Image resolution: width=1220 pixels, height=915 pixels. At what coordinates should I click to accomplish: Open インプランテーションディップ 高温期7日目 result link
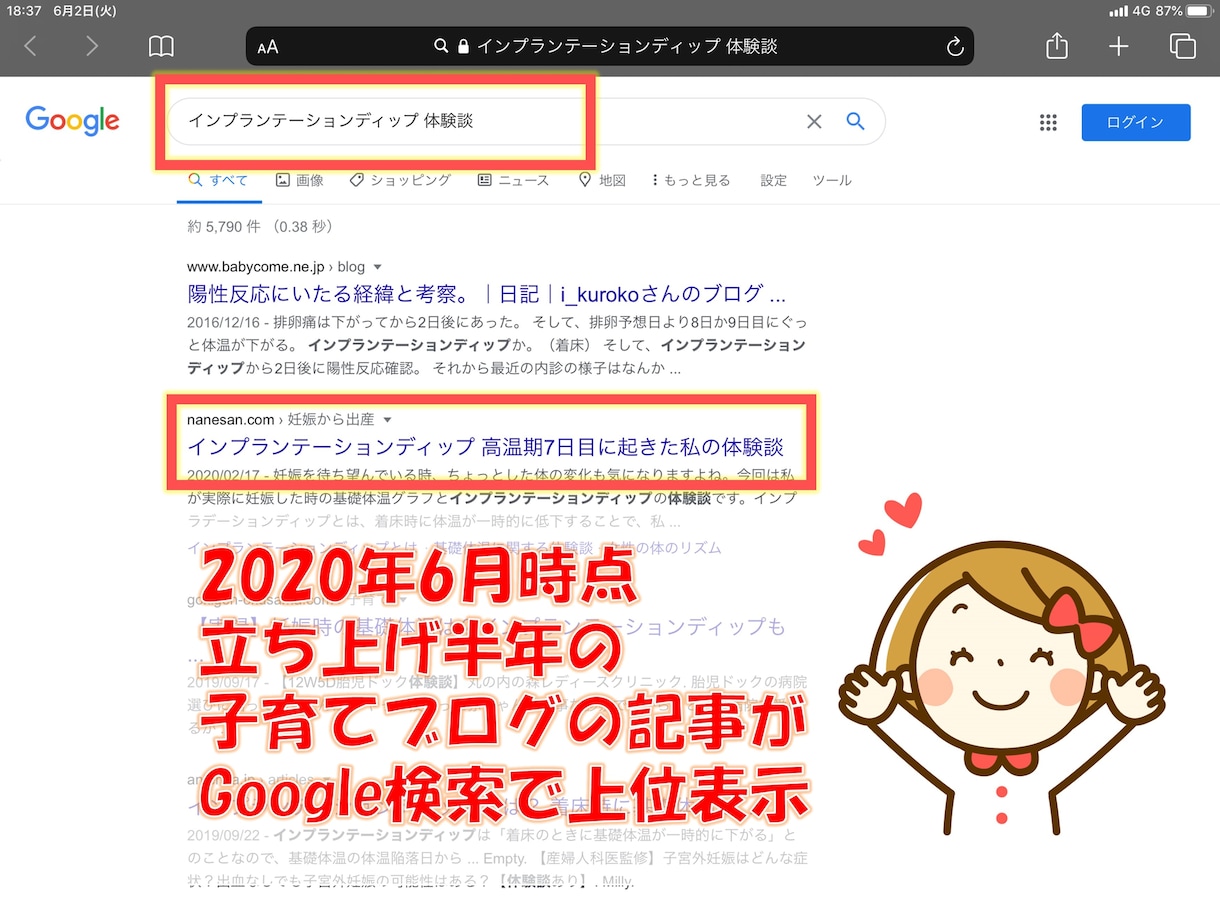pos(485,446)
